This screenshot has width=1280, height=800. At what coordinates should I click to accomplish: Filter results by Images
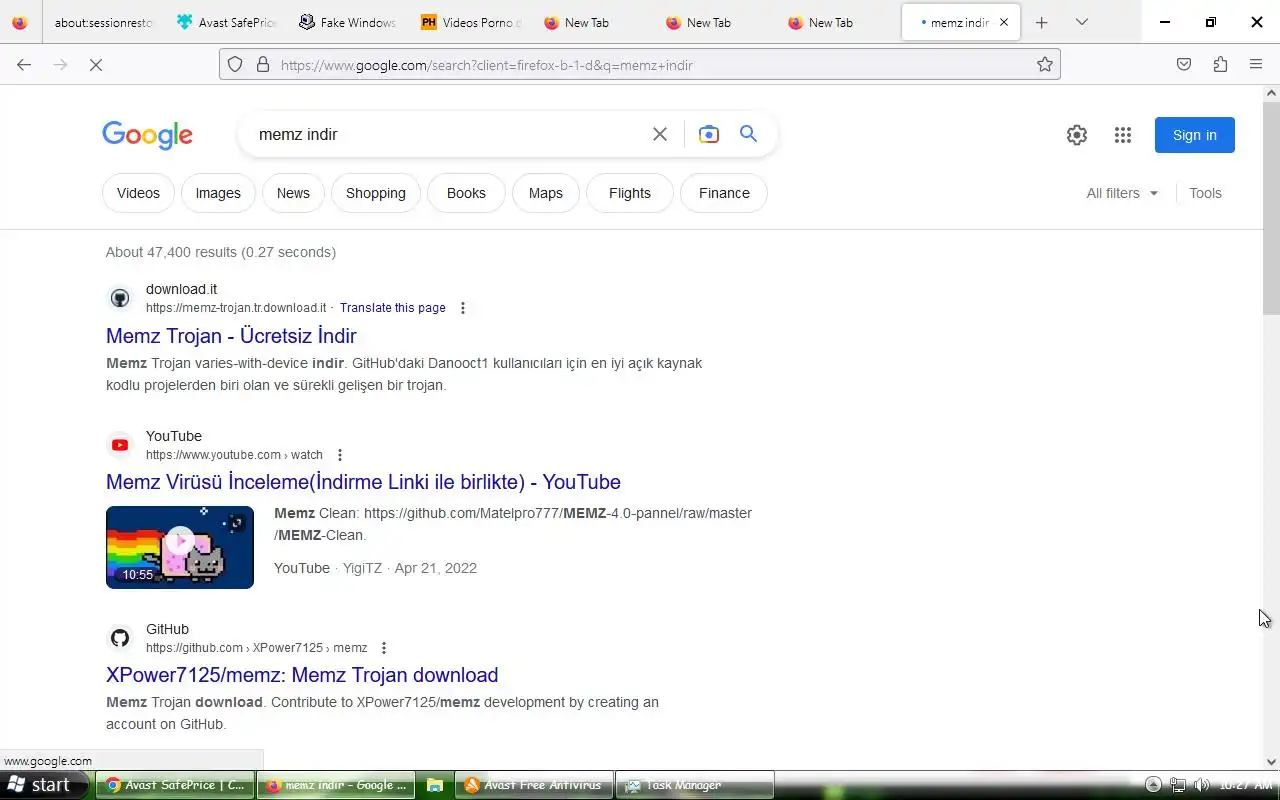coord(218,193)
